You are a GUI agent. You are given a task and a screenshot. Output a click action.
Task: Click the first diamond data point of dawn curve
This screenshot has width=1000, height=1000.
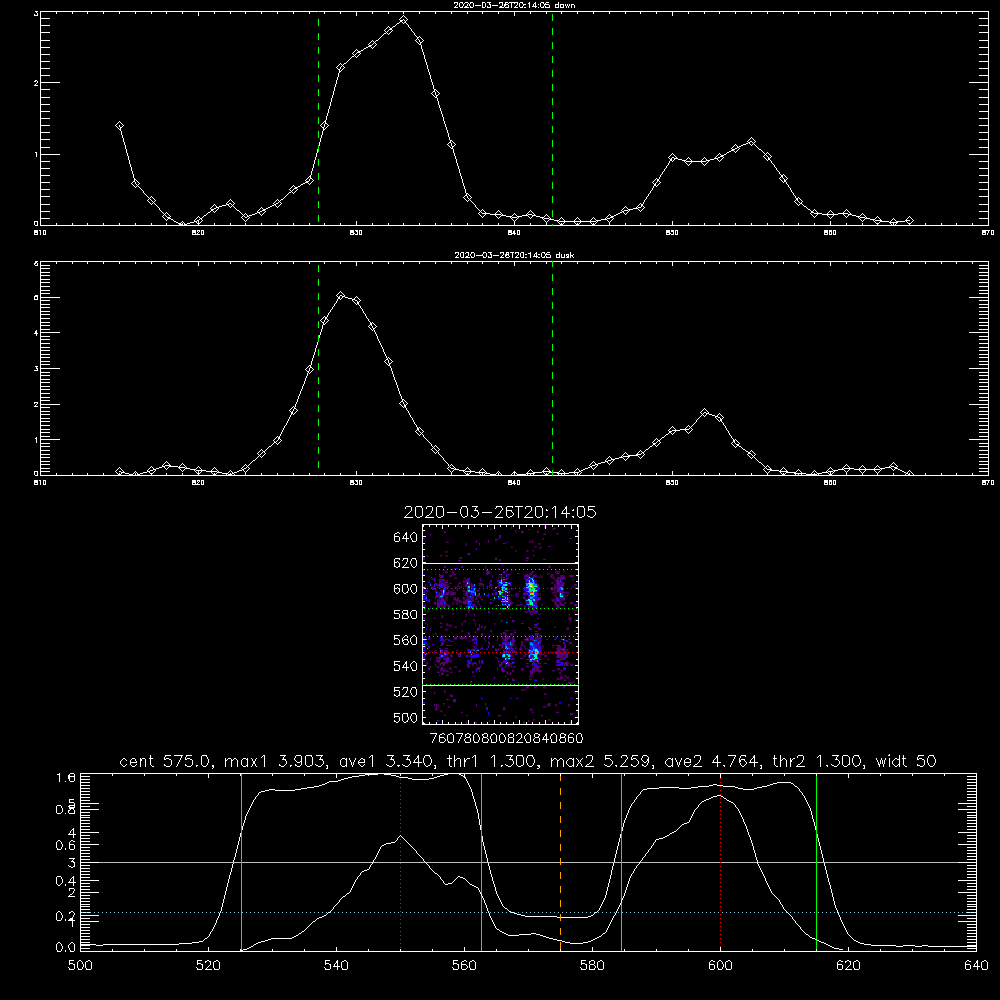point(119,126)
